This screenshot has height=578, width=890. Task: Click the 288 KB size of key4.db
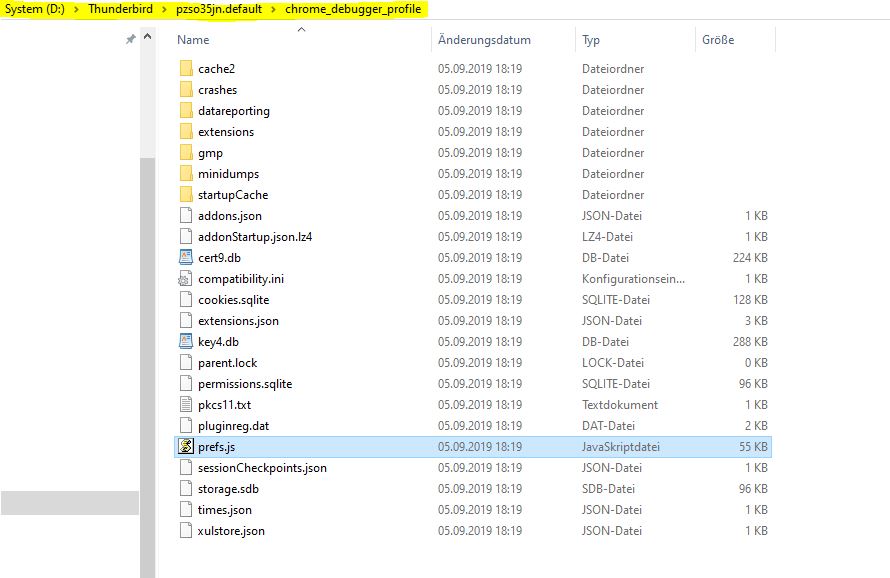(x=750, y=342)
